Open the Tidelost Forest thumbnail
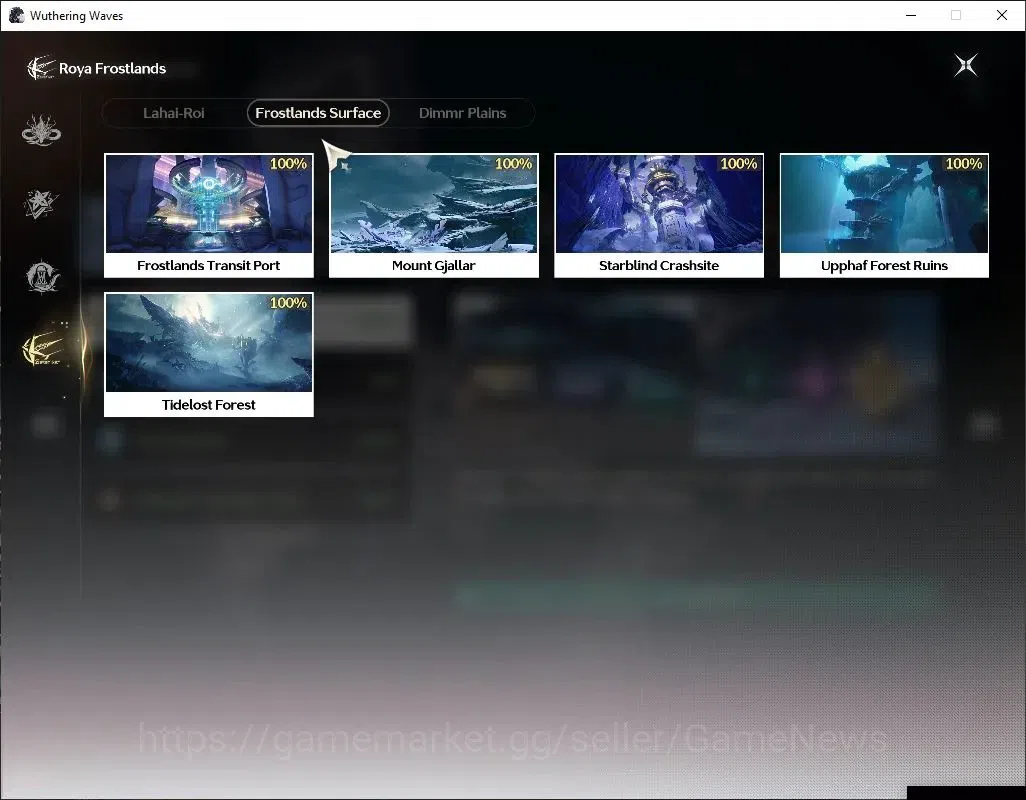 tap(209, 343)
